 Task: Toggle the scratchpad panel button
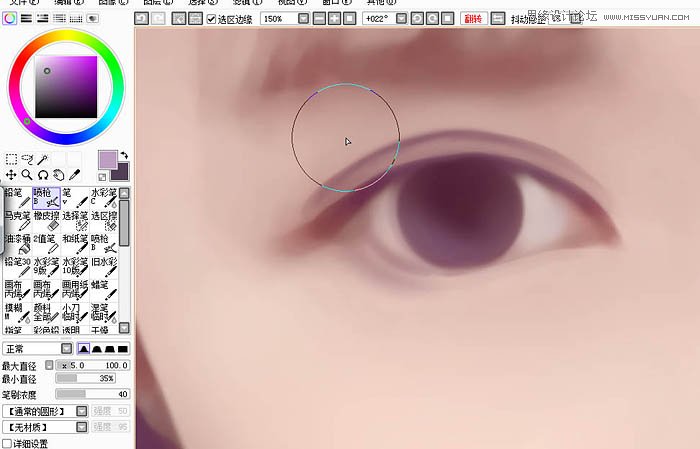tap(92, 18)
